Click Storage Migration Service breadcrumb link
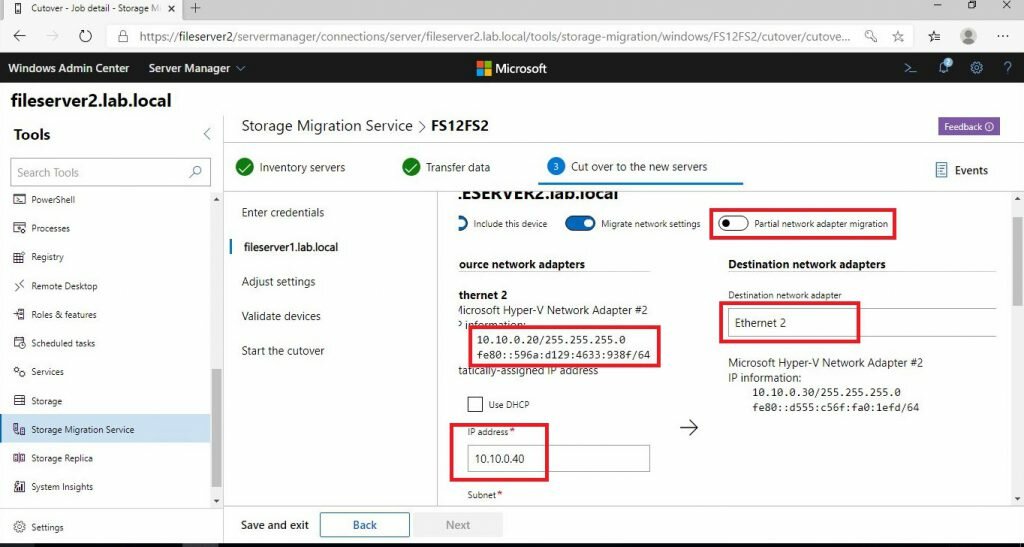1024x547 pixels. [x=327, y=126]
